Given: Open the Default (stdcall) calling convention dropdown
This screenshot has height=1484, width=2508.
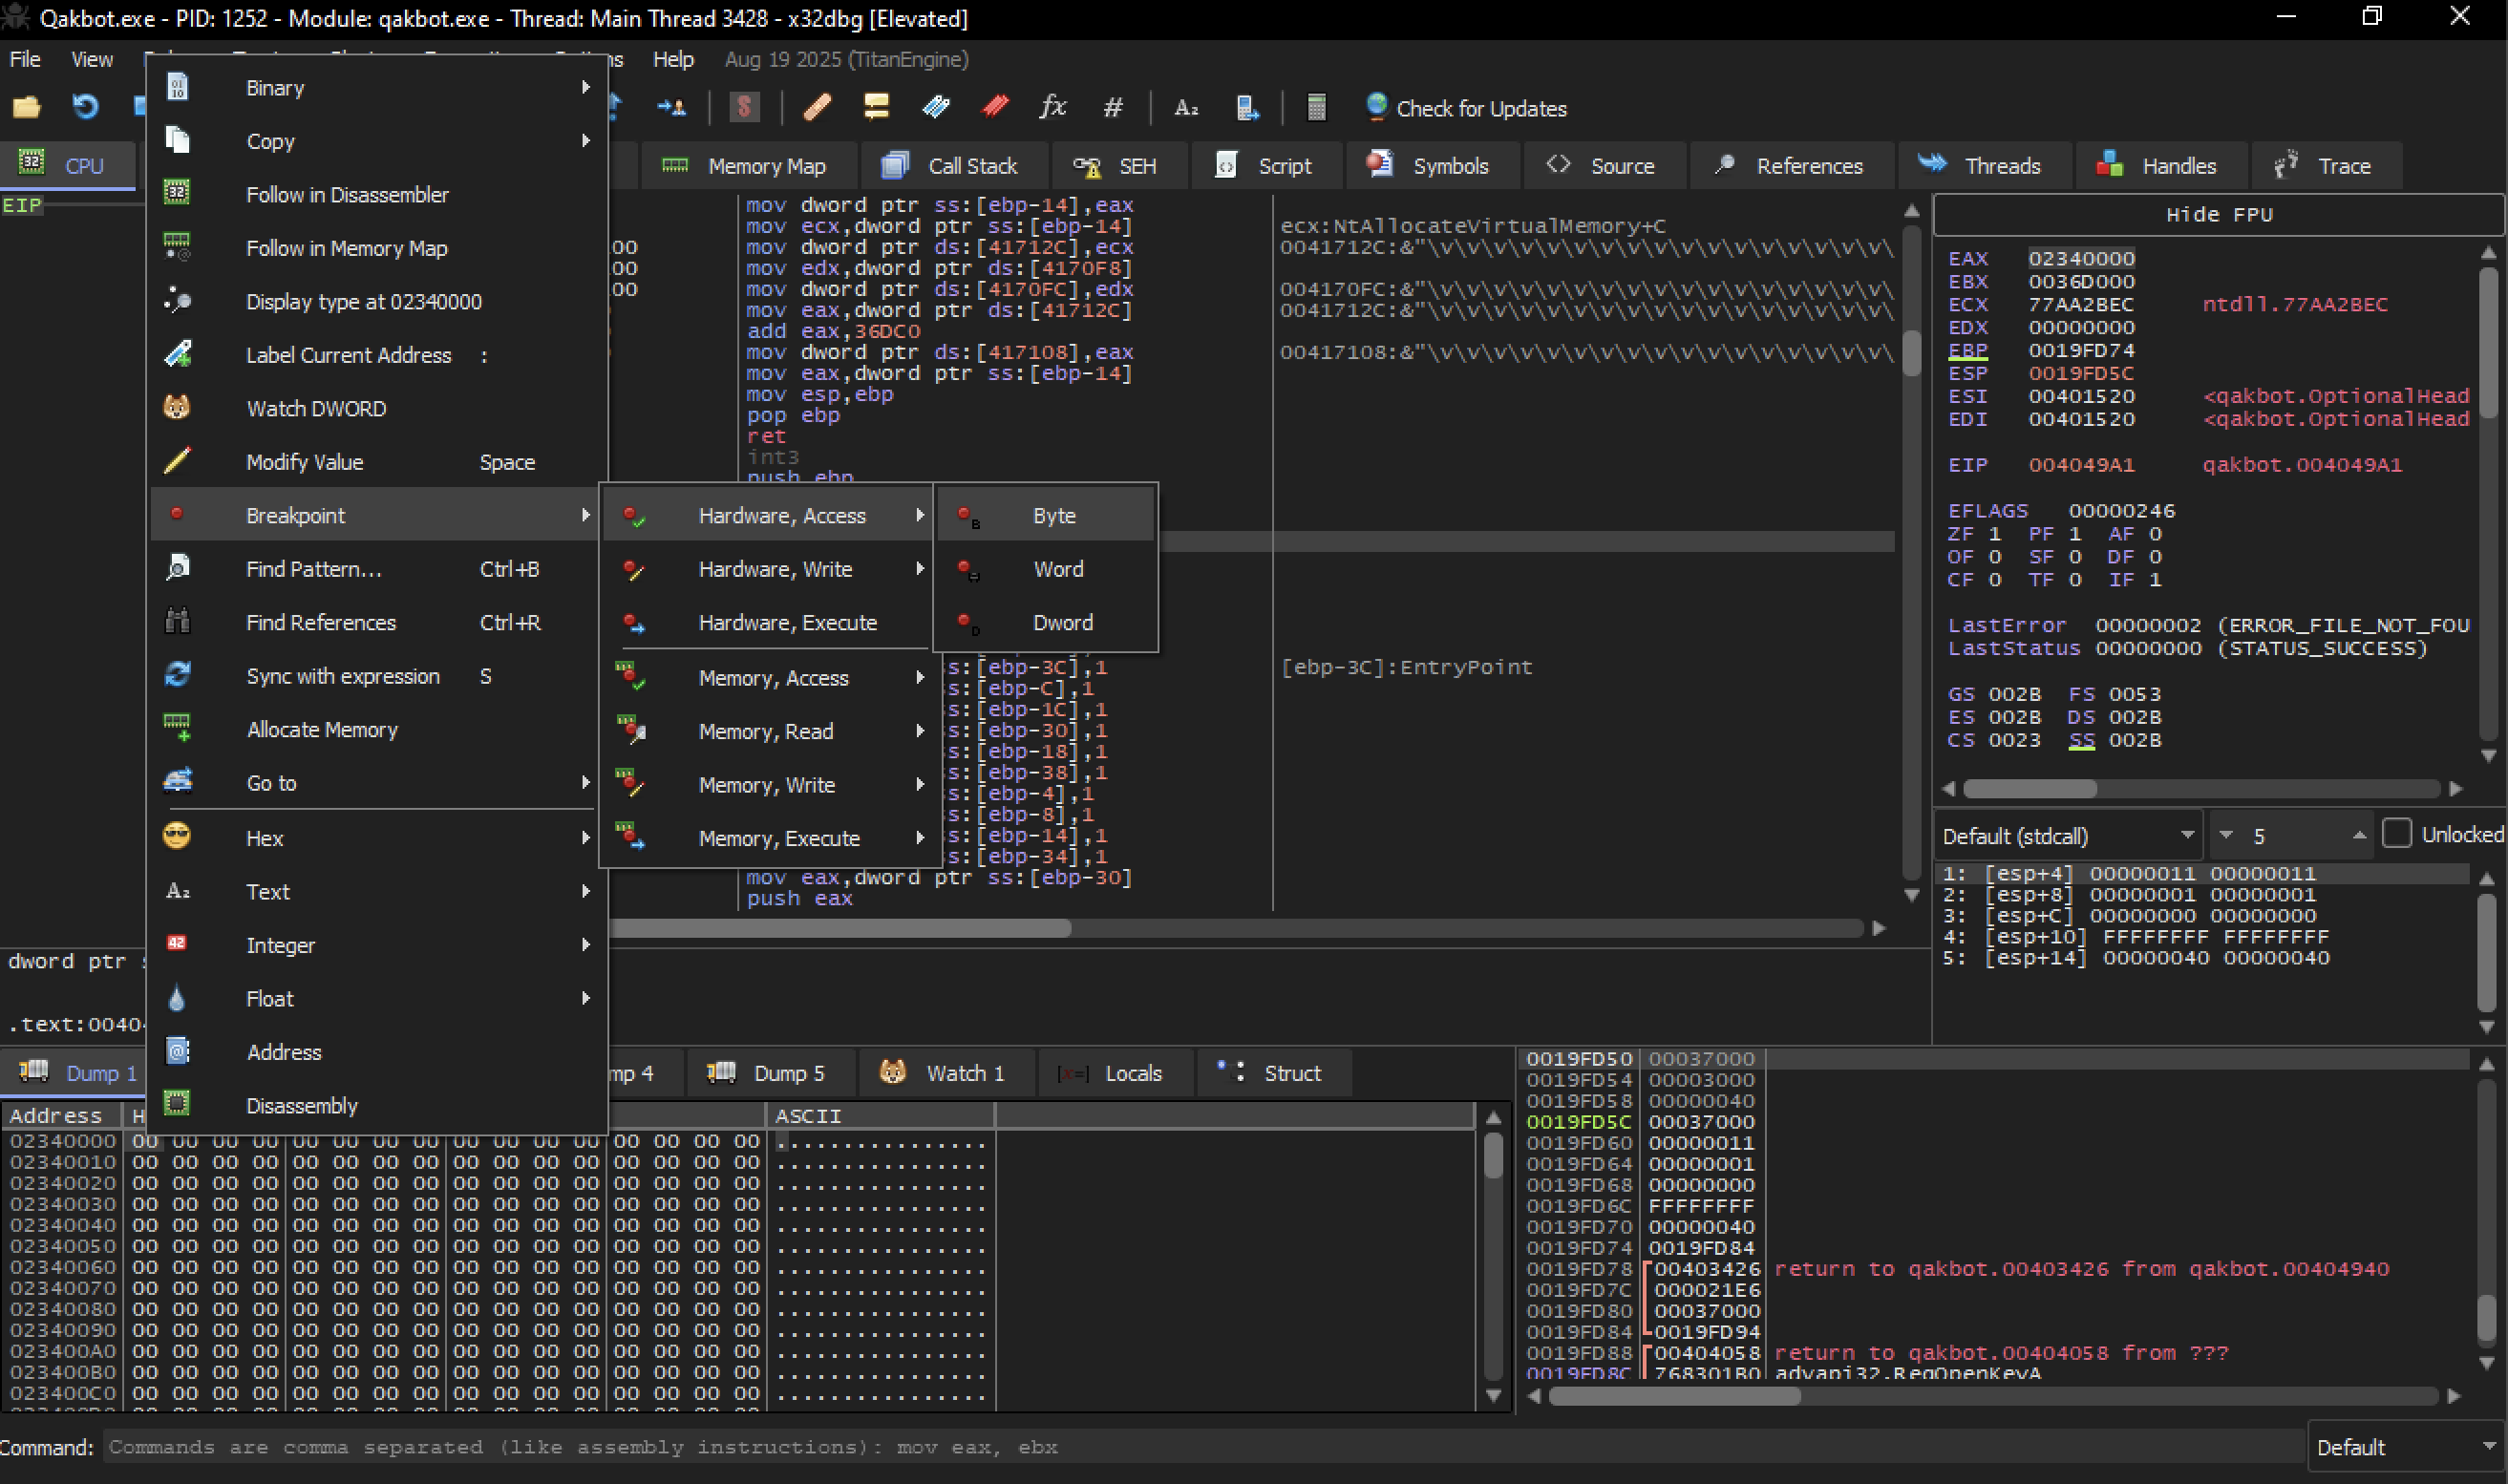Looking at the screenshot, I should pyautogui.click(x=2068, y=836).
